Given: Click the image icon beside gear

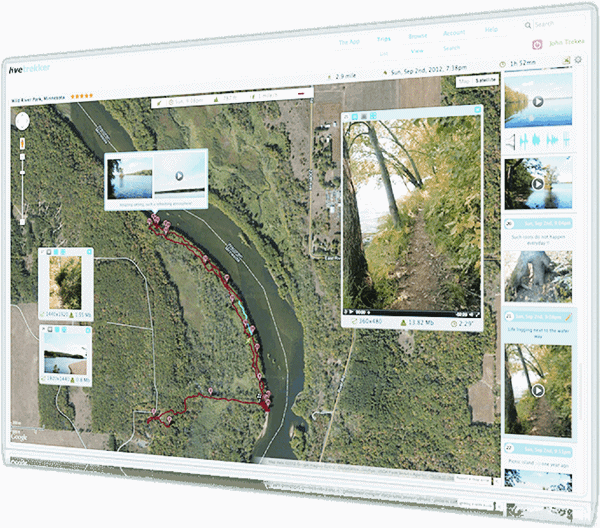Looking at the screenshot, I should [x=567, y=60].
